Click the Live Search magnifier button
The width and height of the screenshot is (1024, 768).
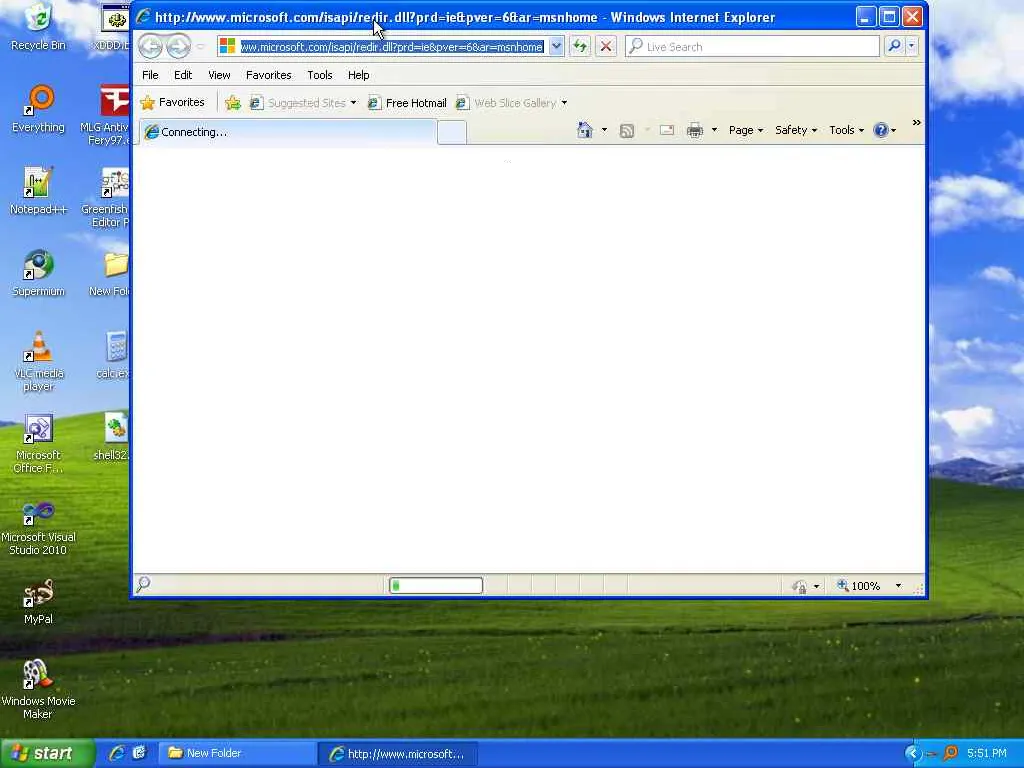pyautogui.click(x=894, y=46)
